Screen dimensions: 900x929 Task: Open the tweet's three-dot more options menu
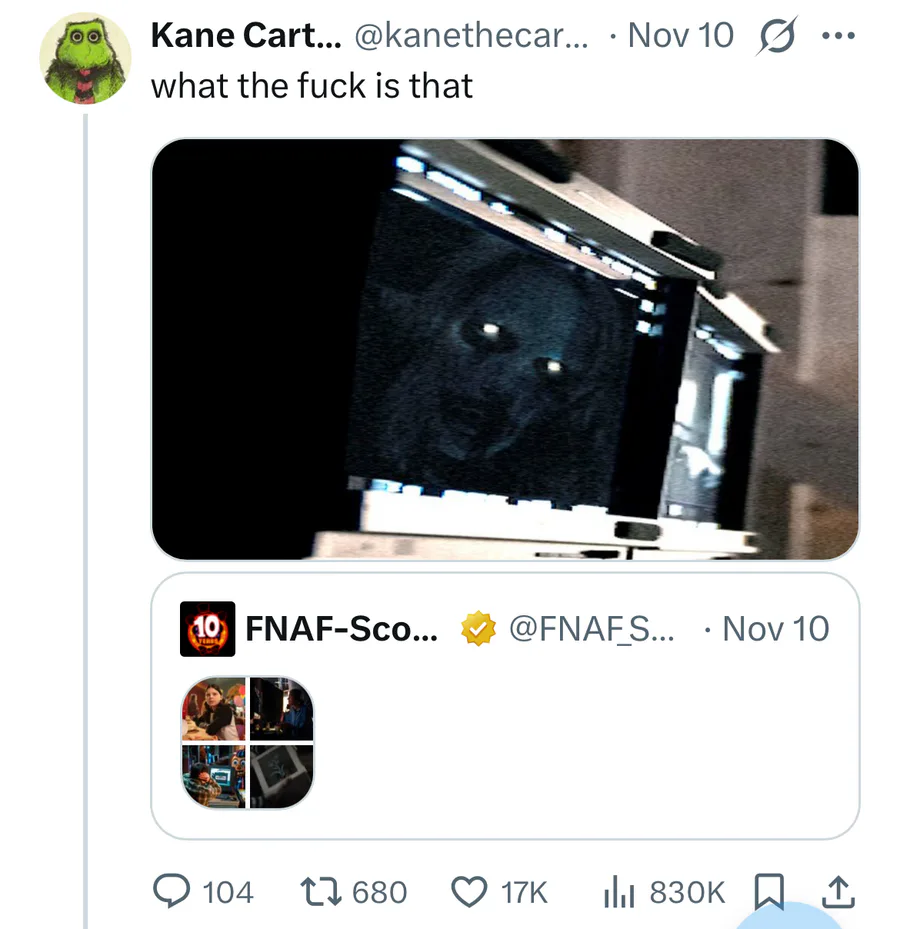[837, 37]
